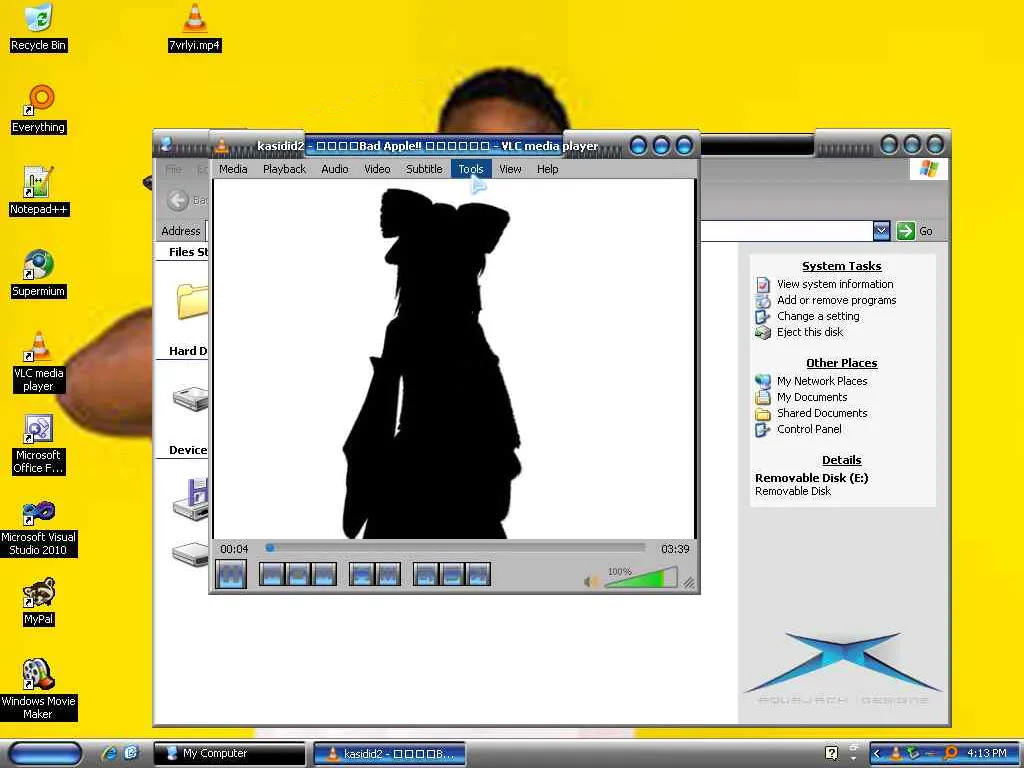Screen dimensions: 1024x768
Task: Open the VLC Video menu
Action: click(x=377, y=169)
